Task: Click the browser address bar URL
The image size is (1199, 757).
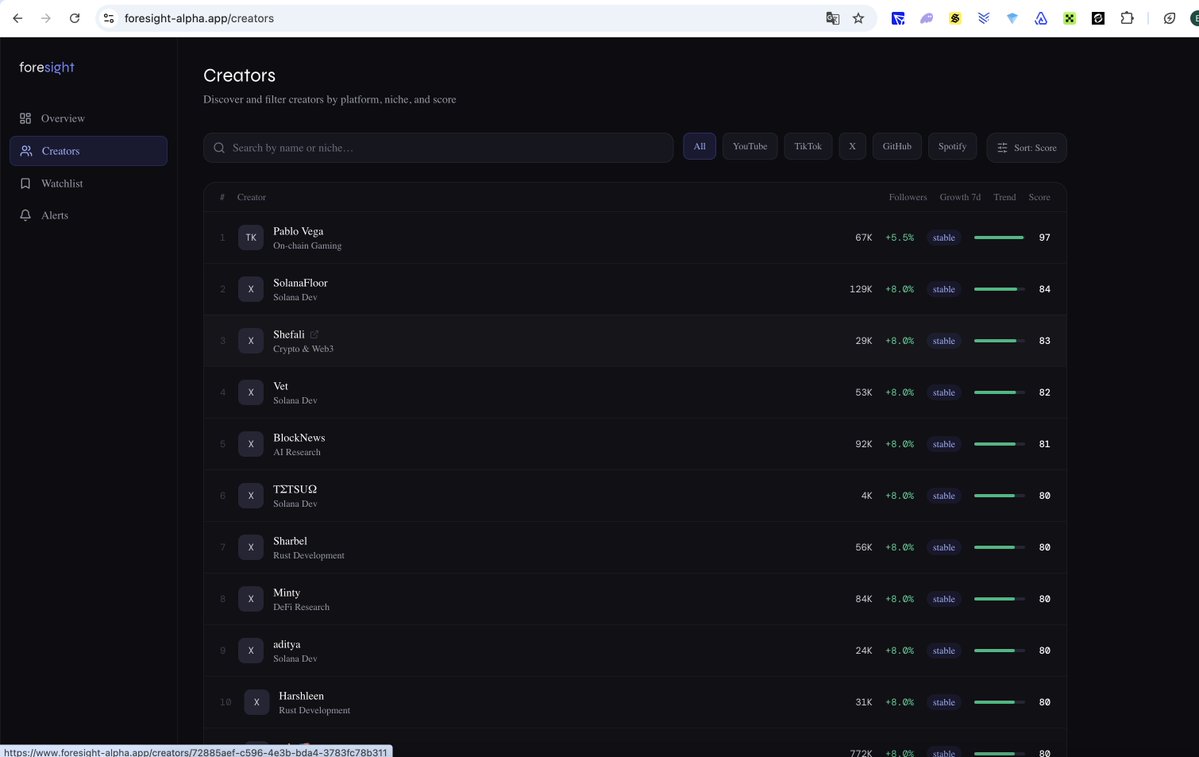Action: [x=199, y=18]
